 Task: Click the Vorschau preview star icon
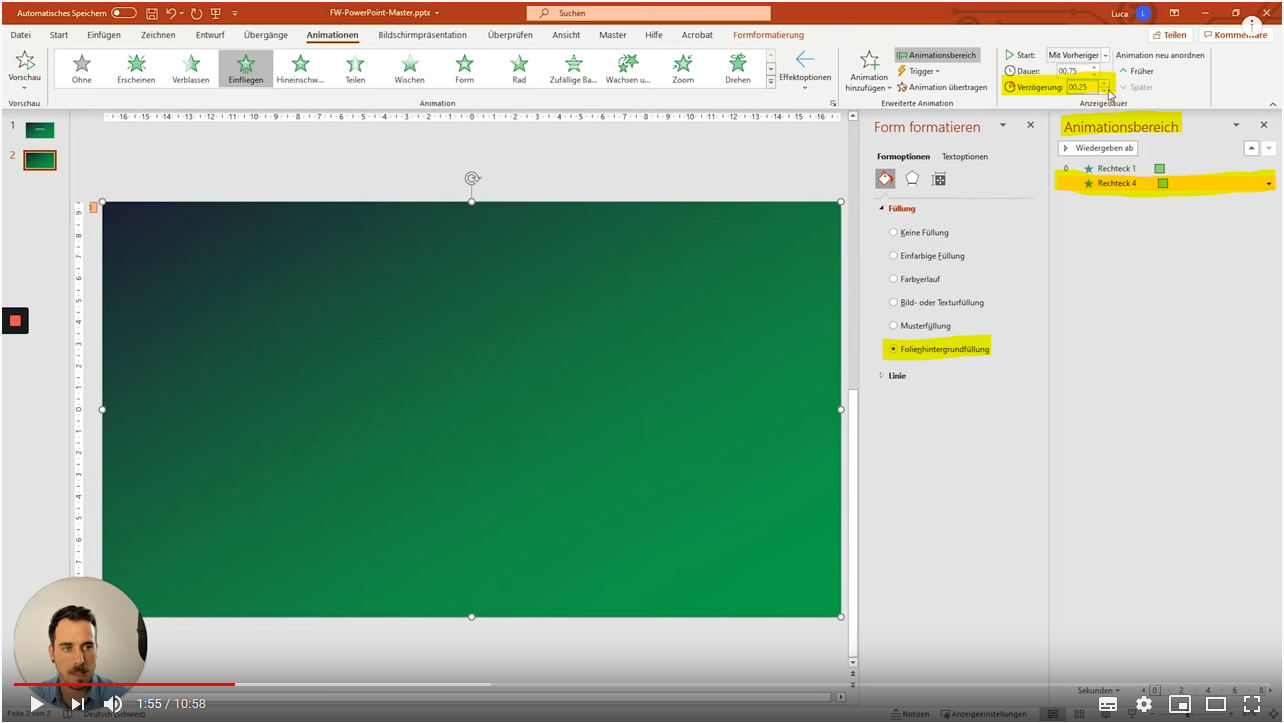[x=25, y=60]
